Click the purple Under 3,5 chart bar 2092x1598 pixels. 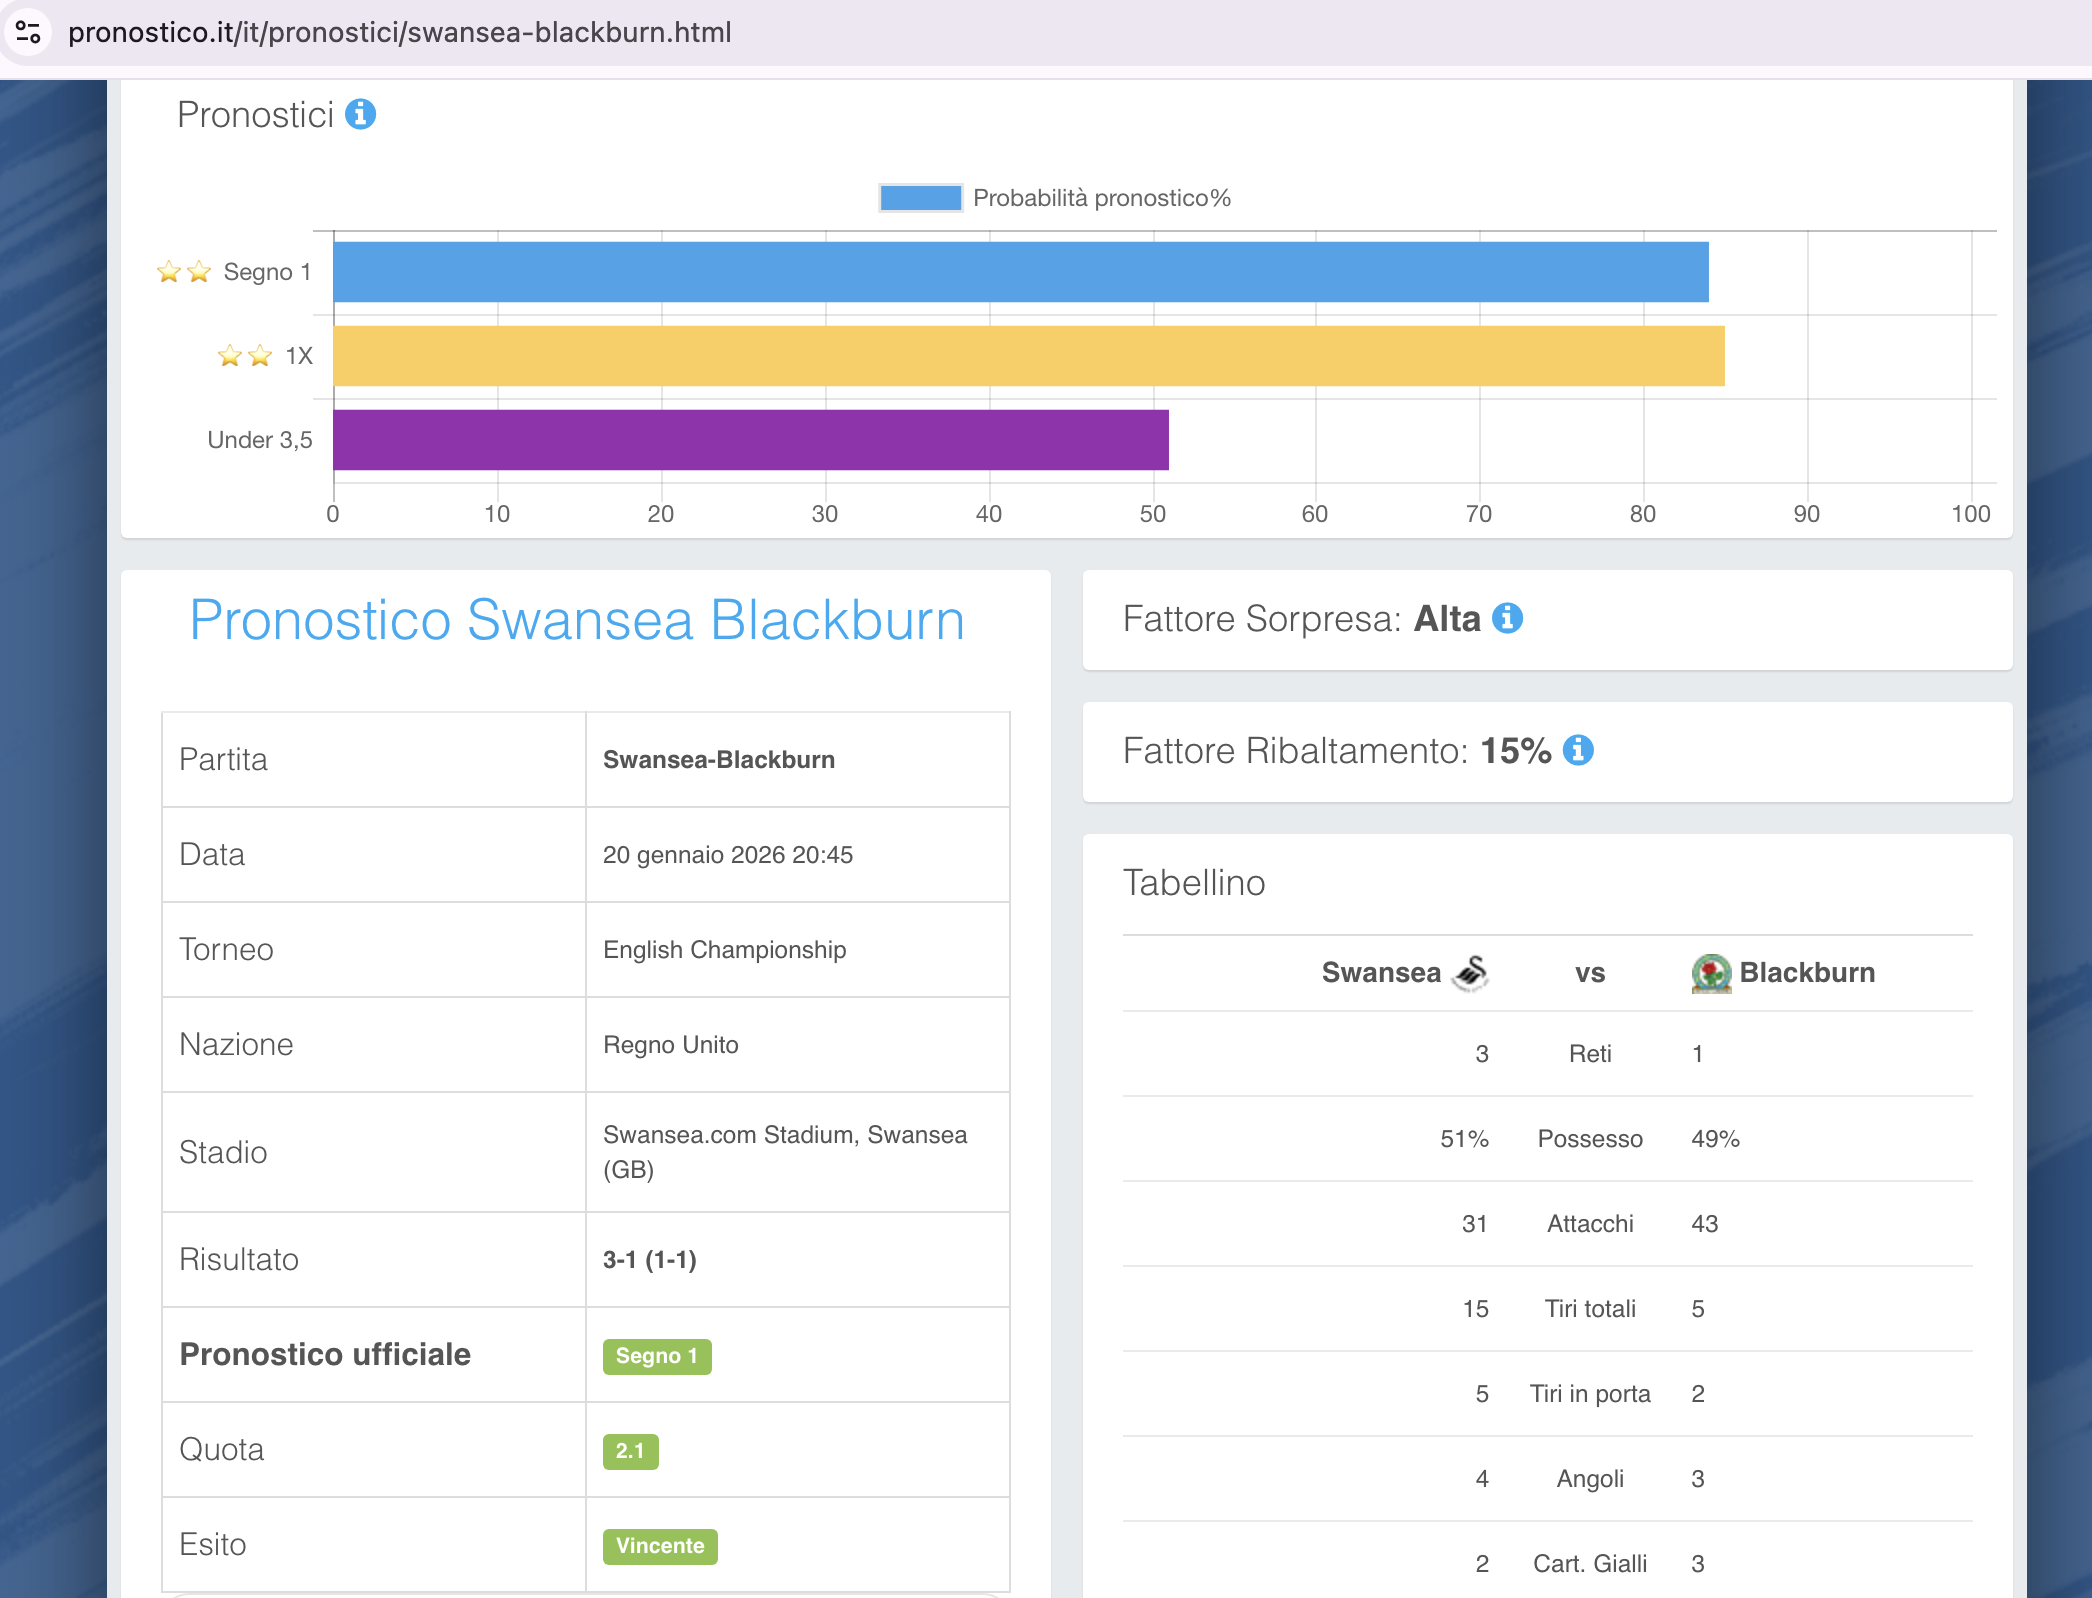click(x=750, y=440)
